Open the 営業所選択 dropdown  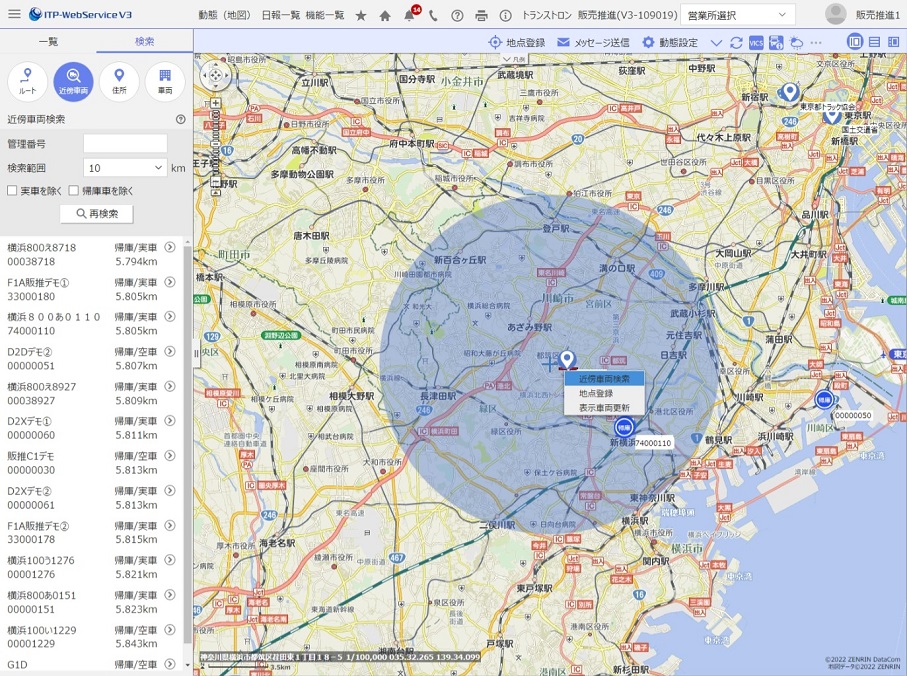point(738,15)
